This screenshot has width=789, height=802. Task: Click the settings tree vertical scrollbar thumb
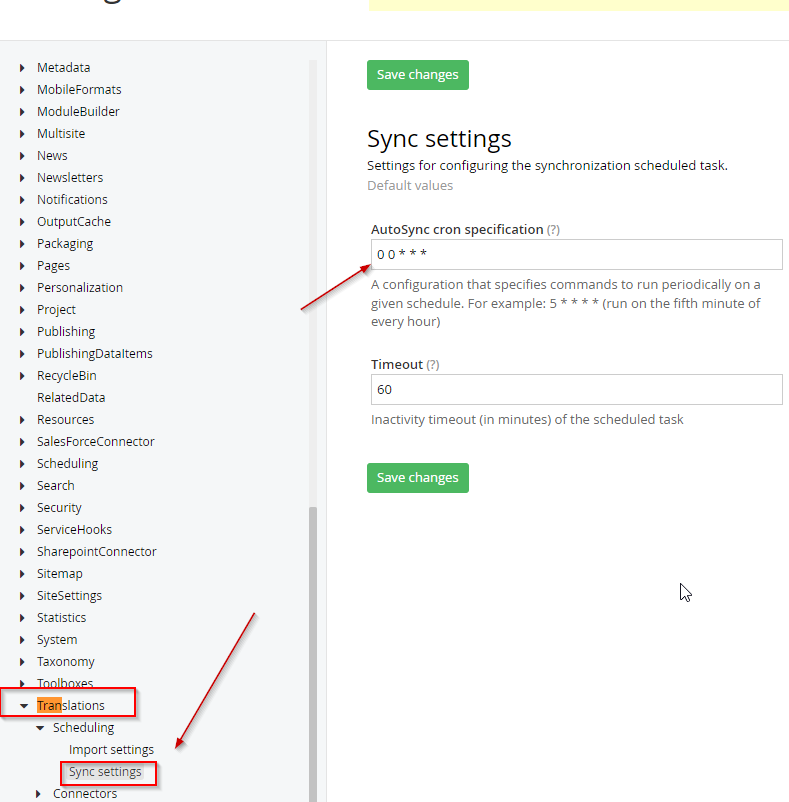pos(313,654)
